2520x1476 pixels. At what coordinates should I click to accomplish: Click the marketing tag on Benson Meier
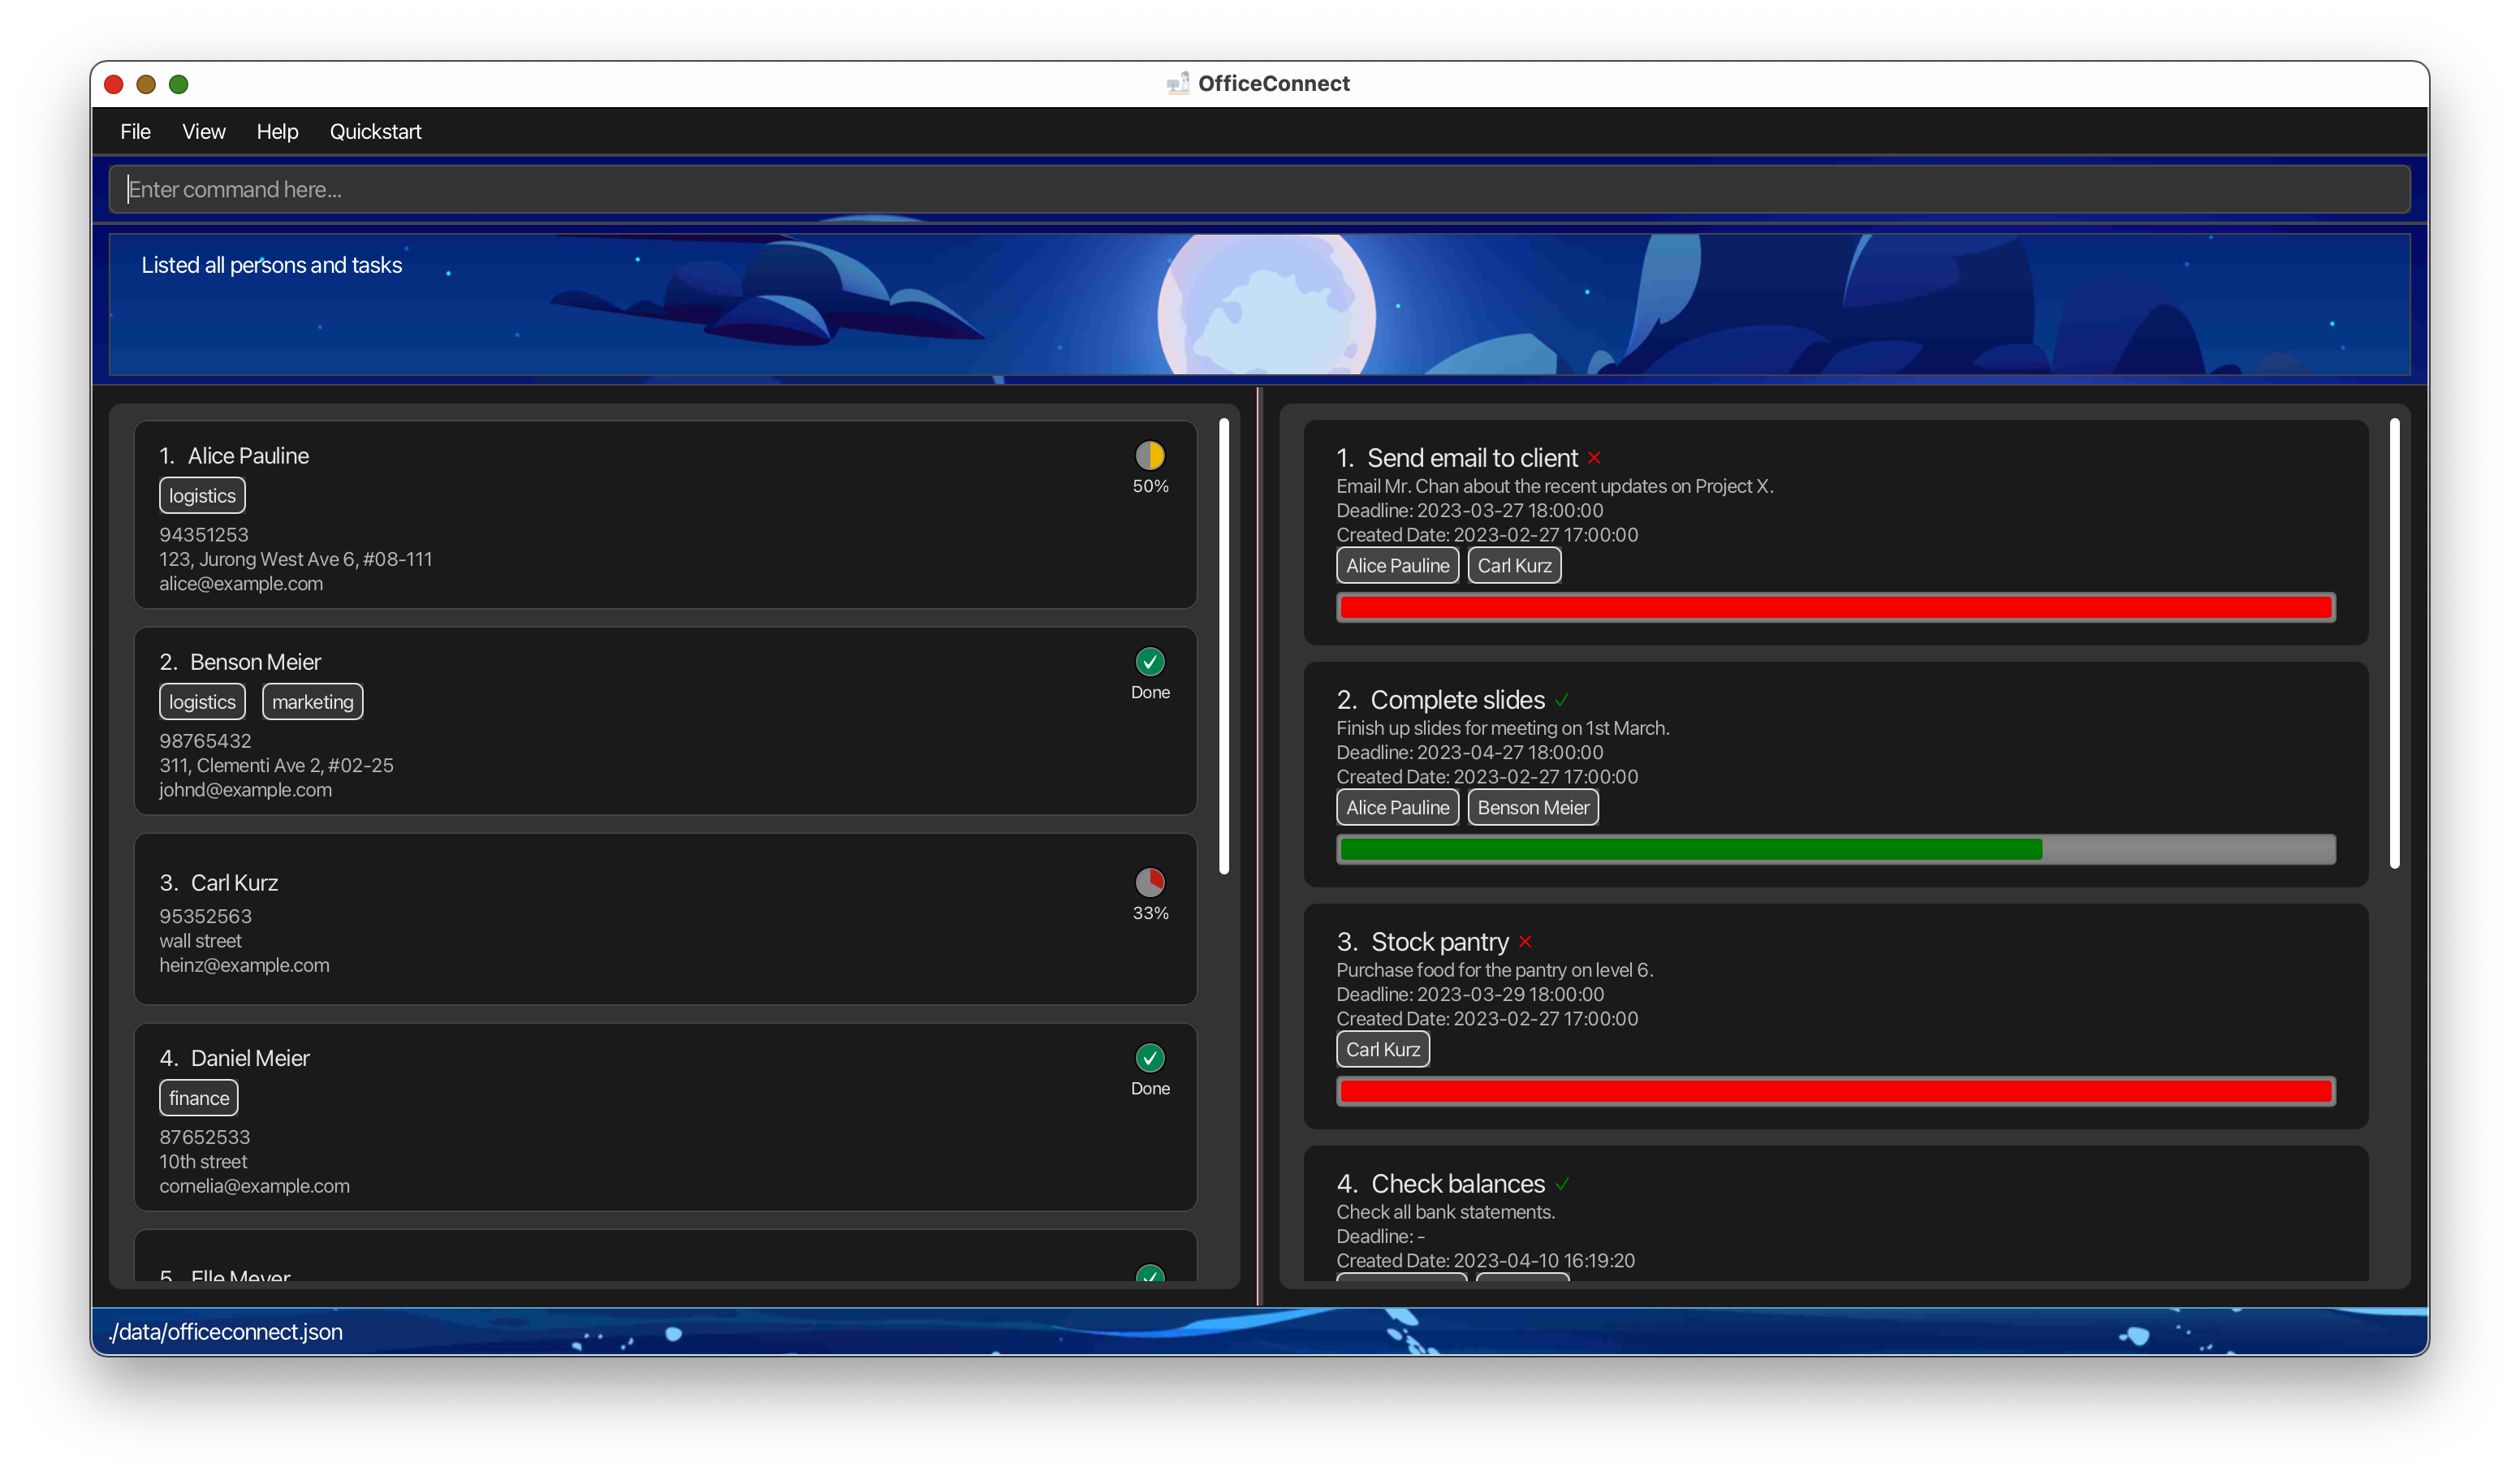tap(311, 701)
